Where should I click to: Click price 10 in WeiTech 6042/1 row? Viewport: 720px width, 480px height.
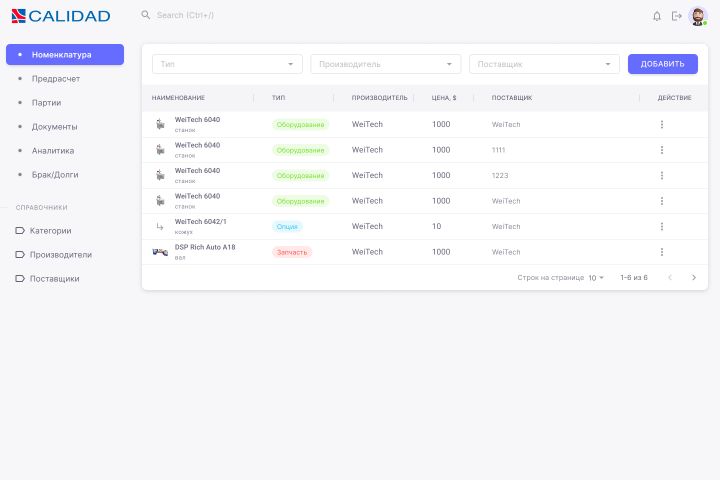point(436,226)
